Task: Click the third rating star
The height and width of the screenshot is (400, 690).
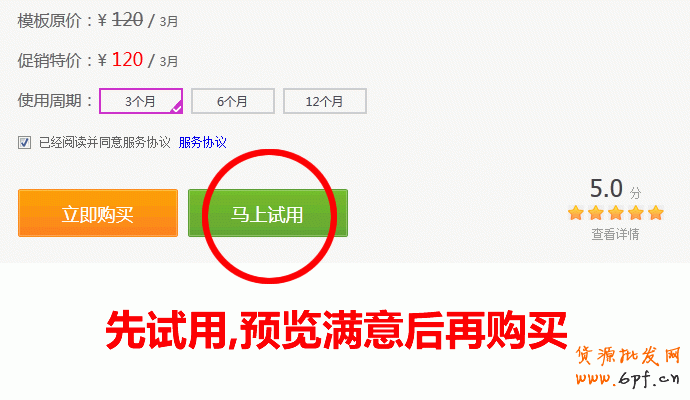Action: click(616, 213)
